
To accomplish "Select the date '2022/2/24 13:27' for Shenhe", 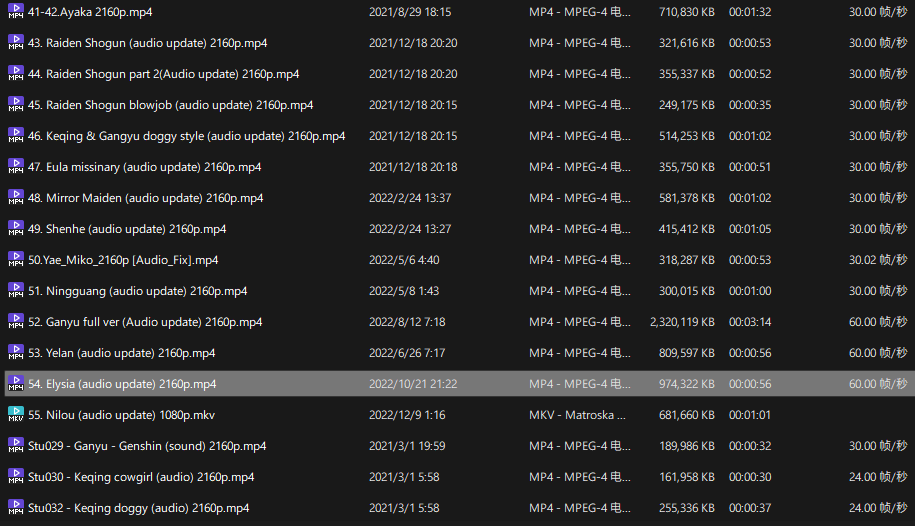I will pyautogui.click(x=410, y=229).
